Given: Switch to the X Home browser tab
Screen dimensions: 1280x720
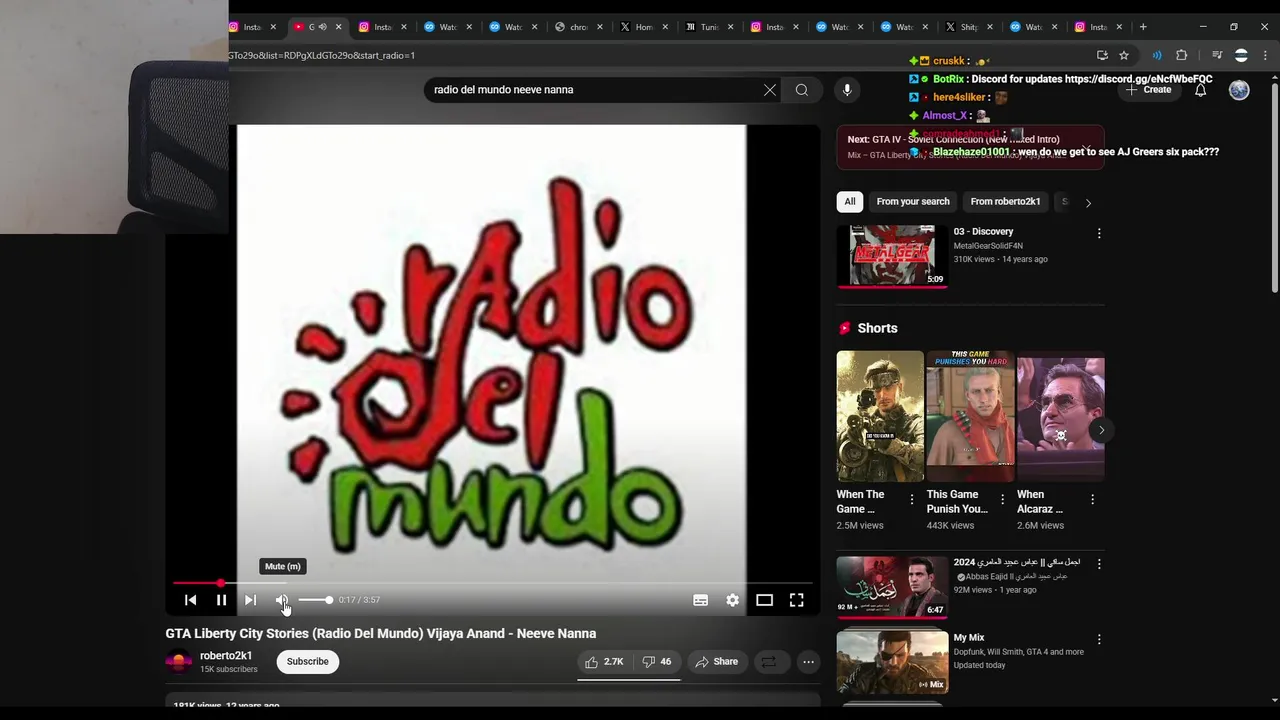Looking at the screenshot, I should [x=636, y=27].
